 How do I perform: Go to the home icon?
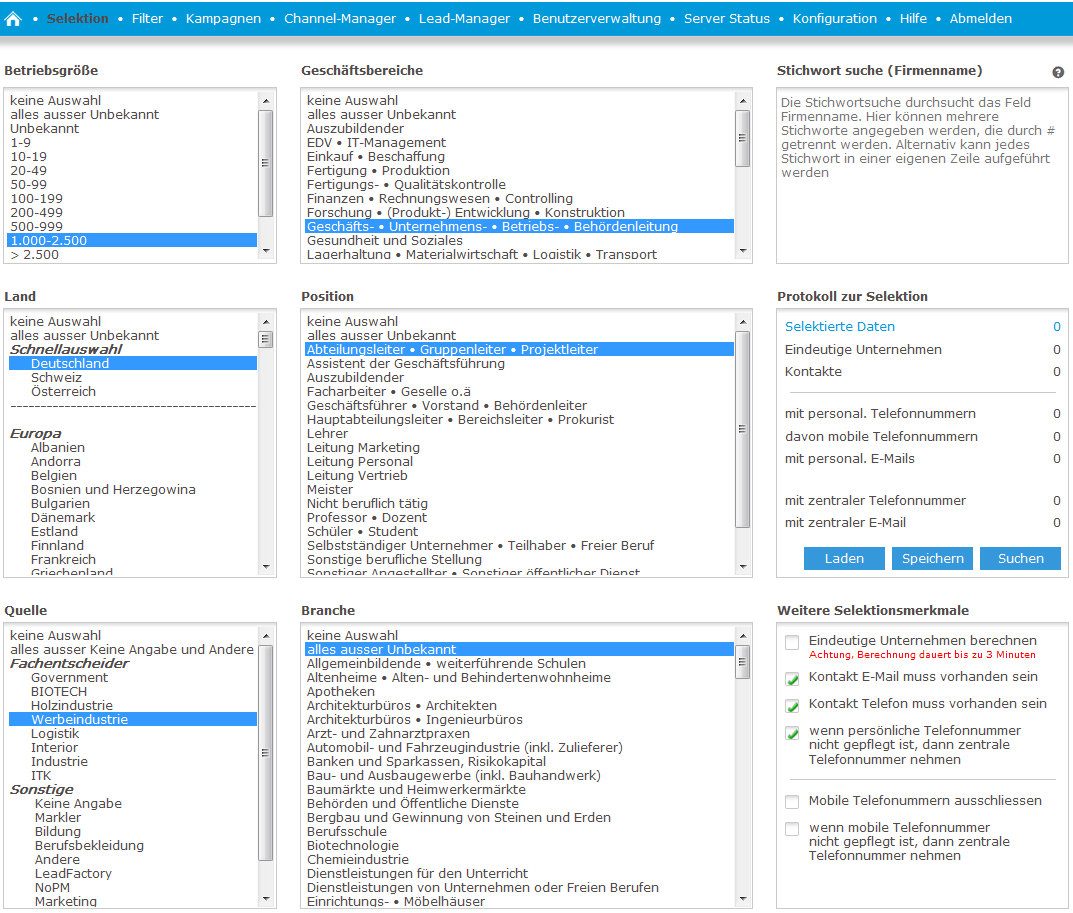click(13, 18)
